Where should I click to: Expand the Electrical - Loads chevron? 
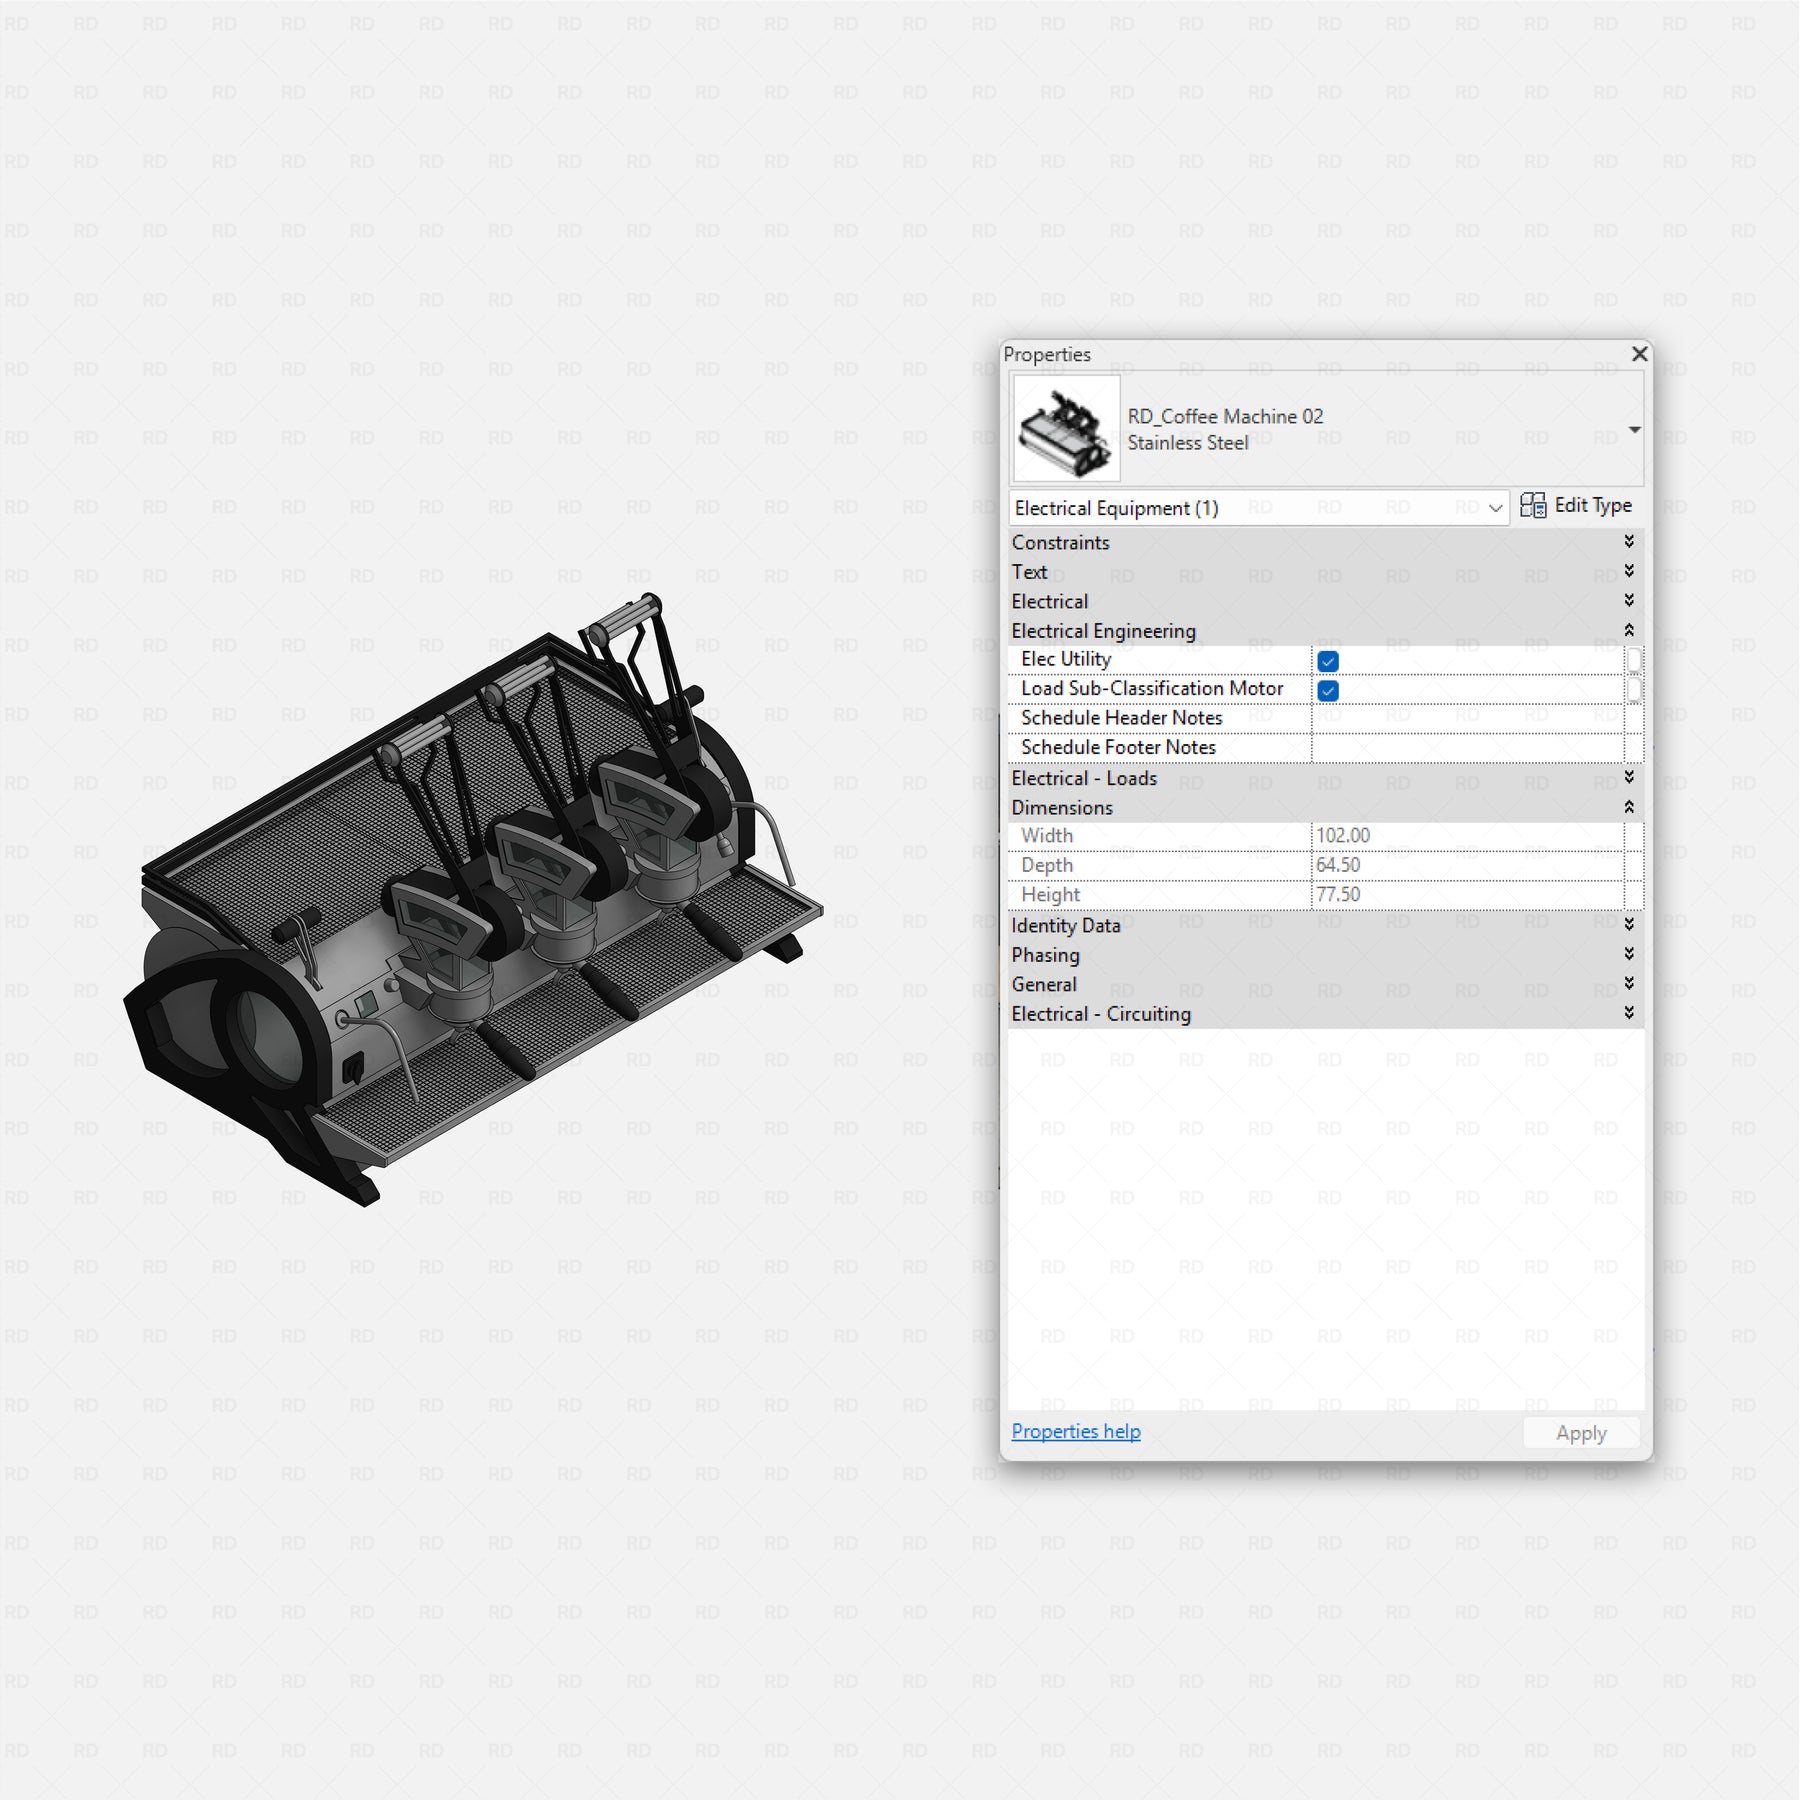[x=1629, y=777]
